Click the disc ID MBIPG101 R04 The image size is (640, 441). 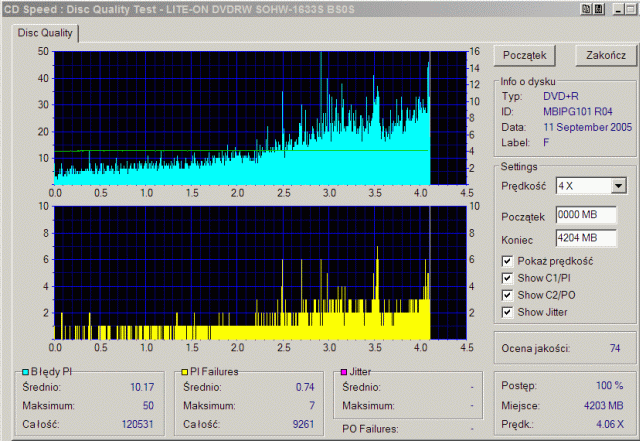pyautogui.click(x=578, y=112)
